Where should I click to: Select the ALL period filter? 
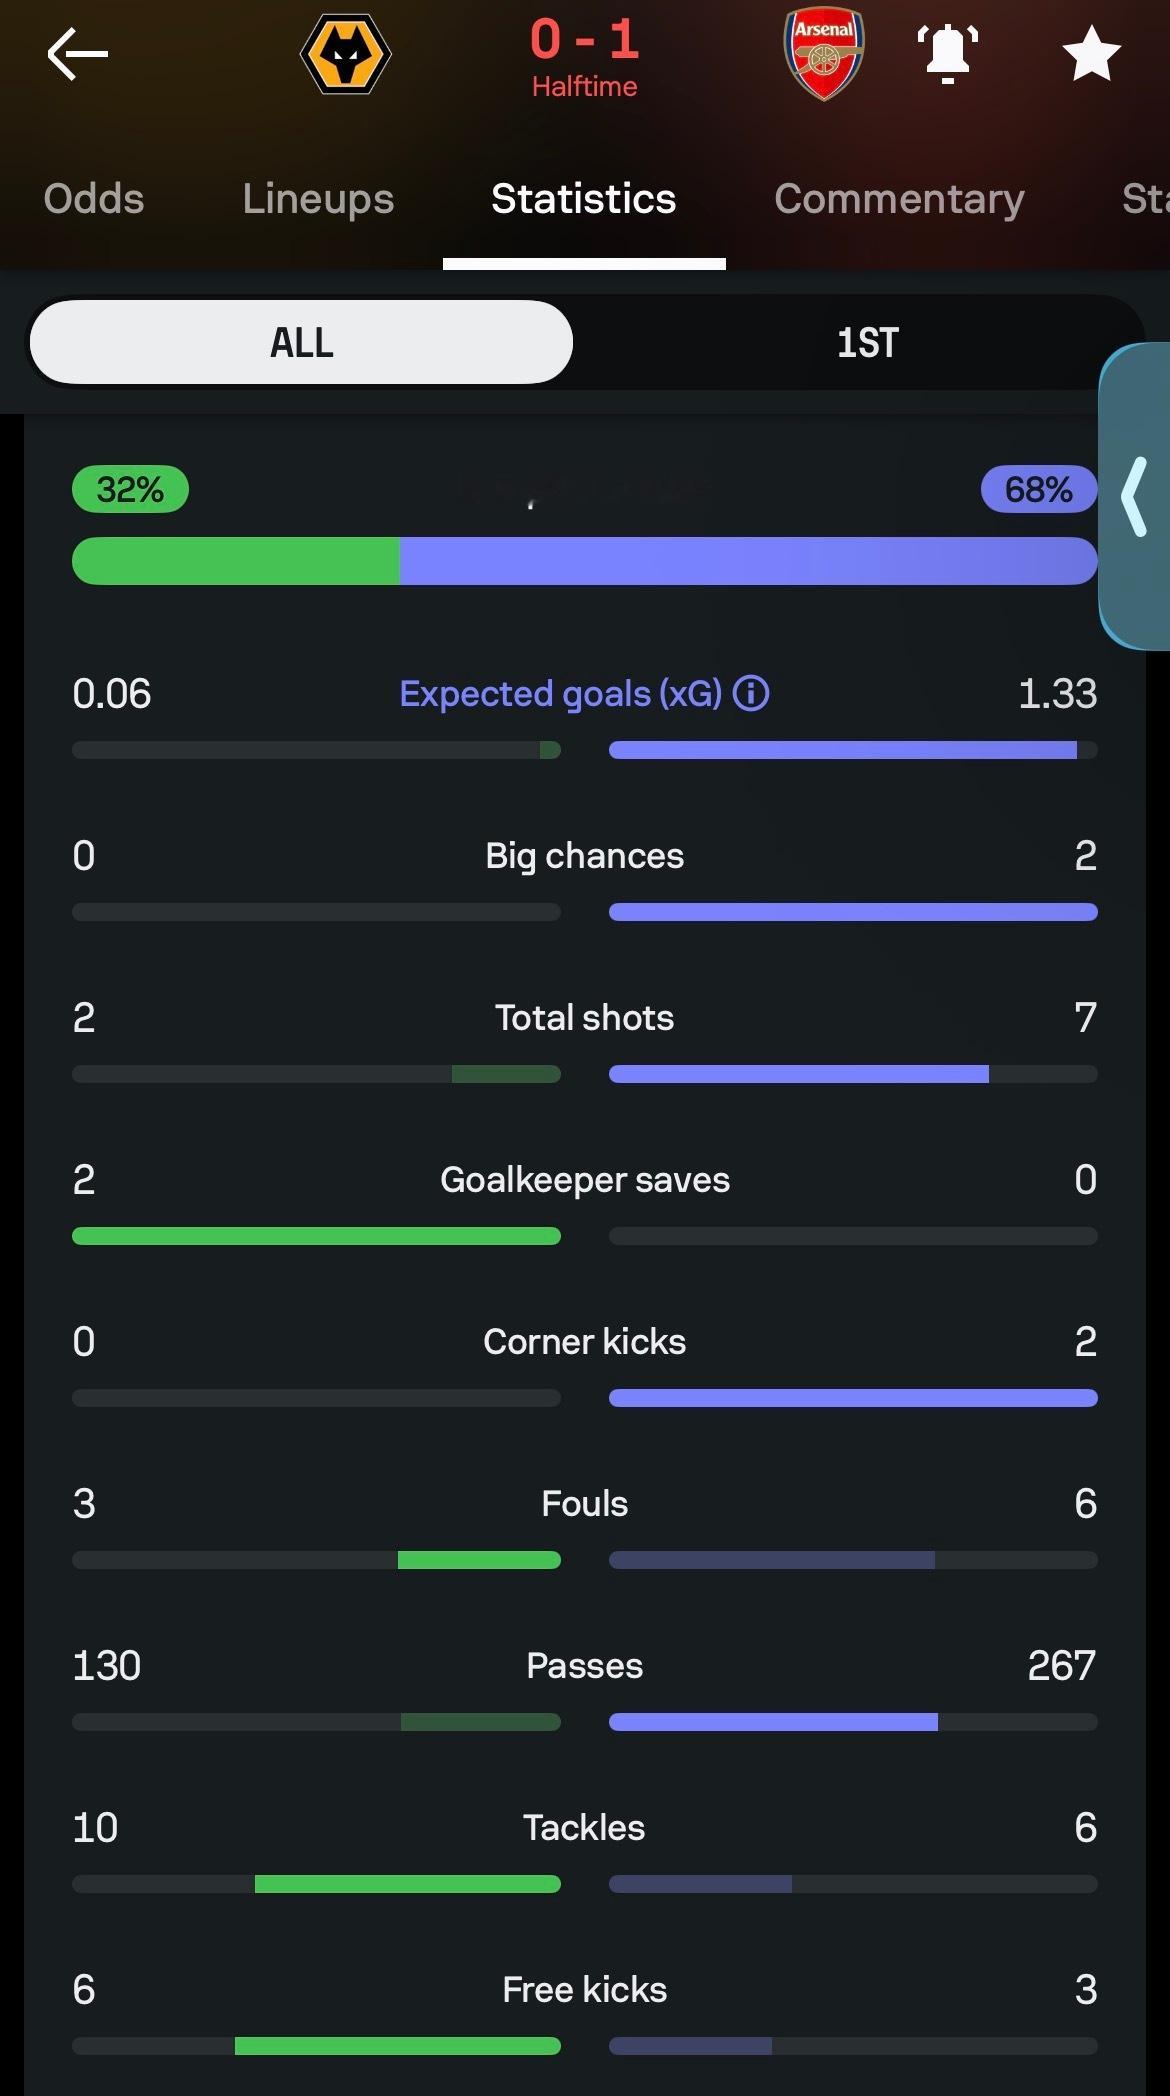(x=301, y=343)
